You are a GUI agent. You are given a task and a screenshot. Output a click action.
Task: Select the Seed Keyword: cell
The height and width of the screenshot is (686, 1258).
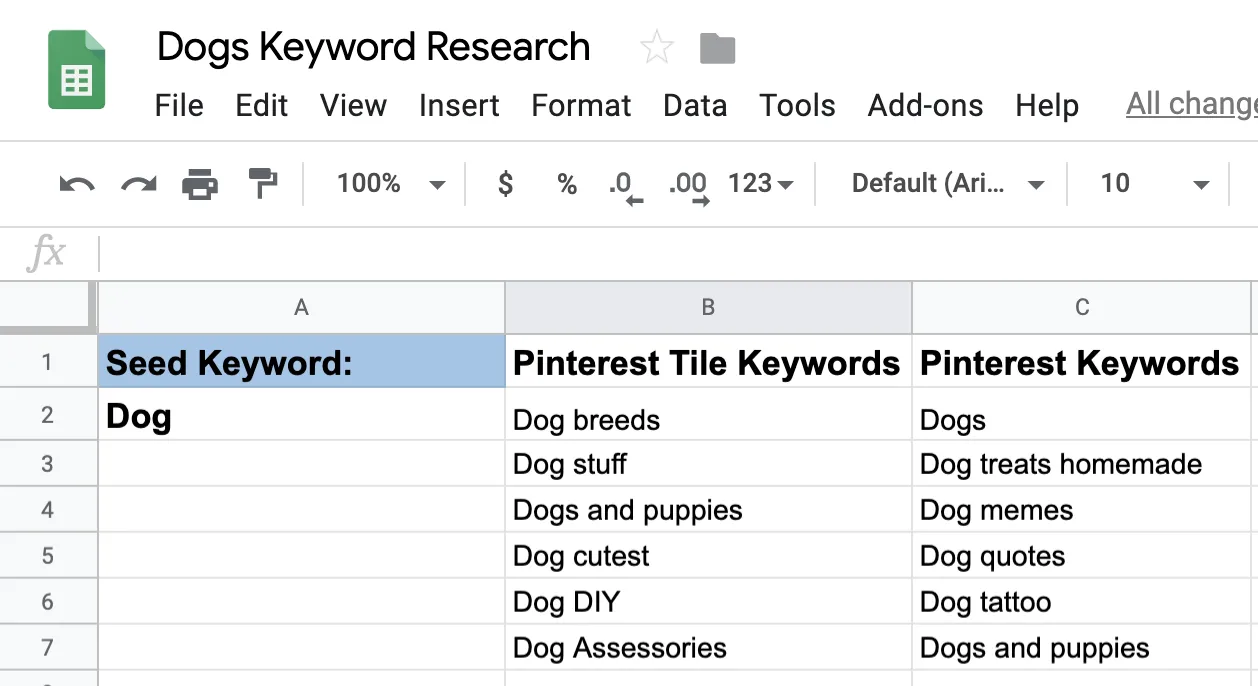point(301,361)
